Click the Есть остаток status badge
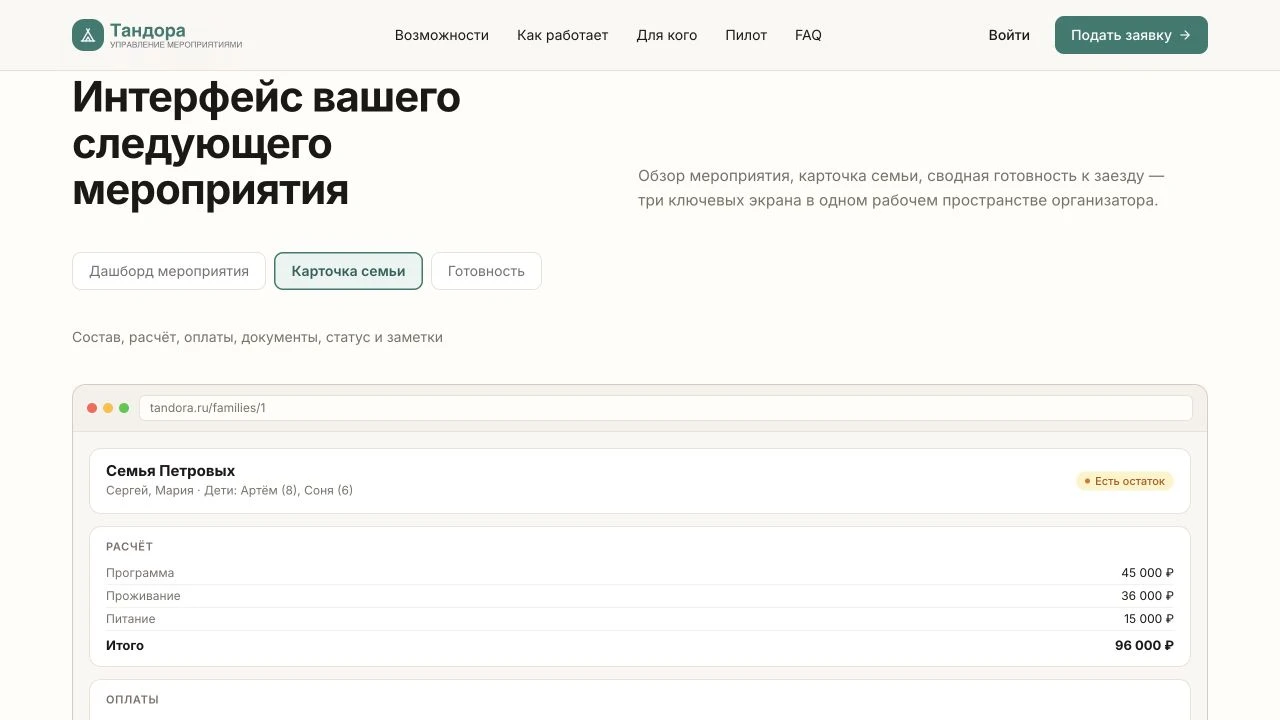The image size is (1280, 720). (1125, 481)
